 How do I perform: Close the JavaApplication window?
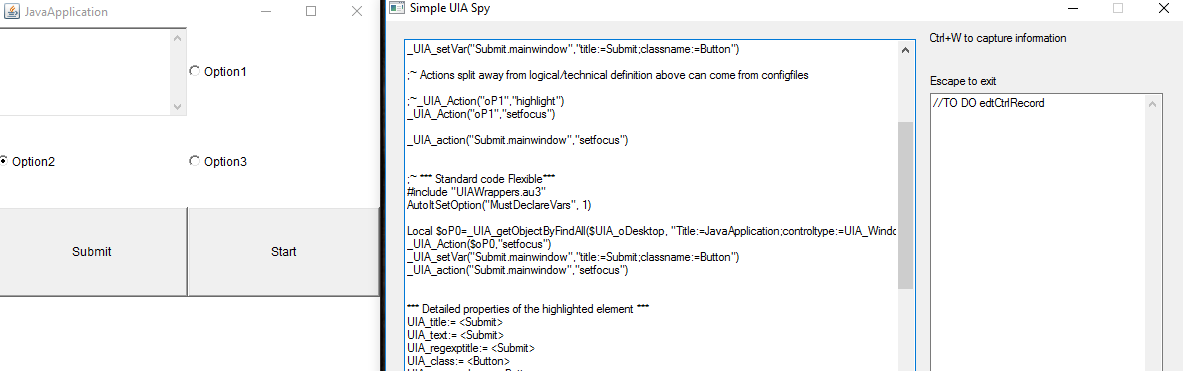tap(357, 11)
